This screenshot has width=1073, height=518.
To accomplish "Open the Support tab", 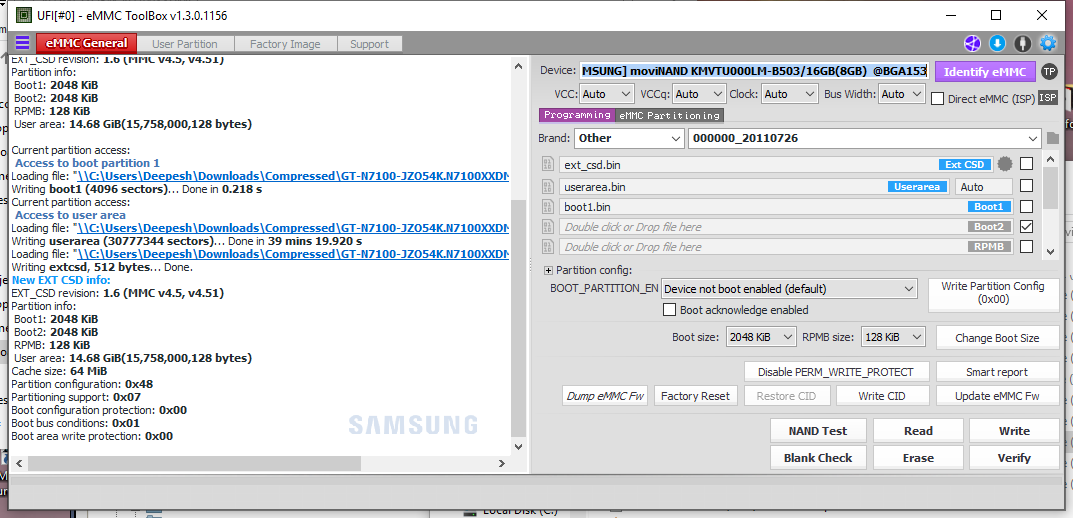I will point(370,44).
